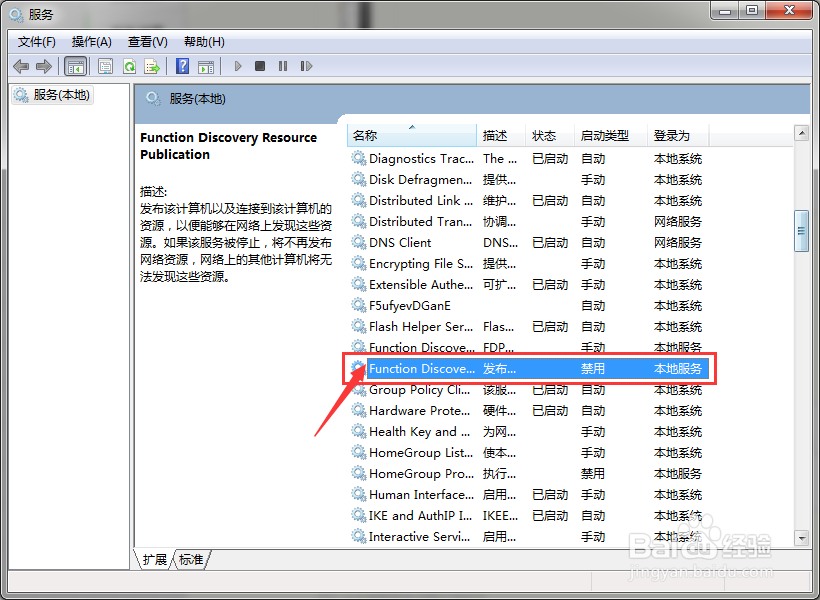The height and width of the screenshot is (600, 820).
Task: Click the Hardware Prote... gear icon
Action: [x=359, y=410]
